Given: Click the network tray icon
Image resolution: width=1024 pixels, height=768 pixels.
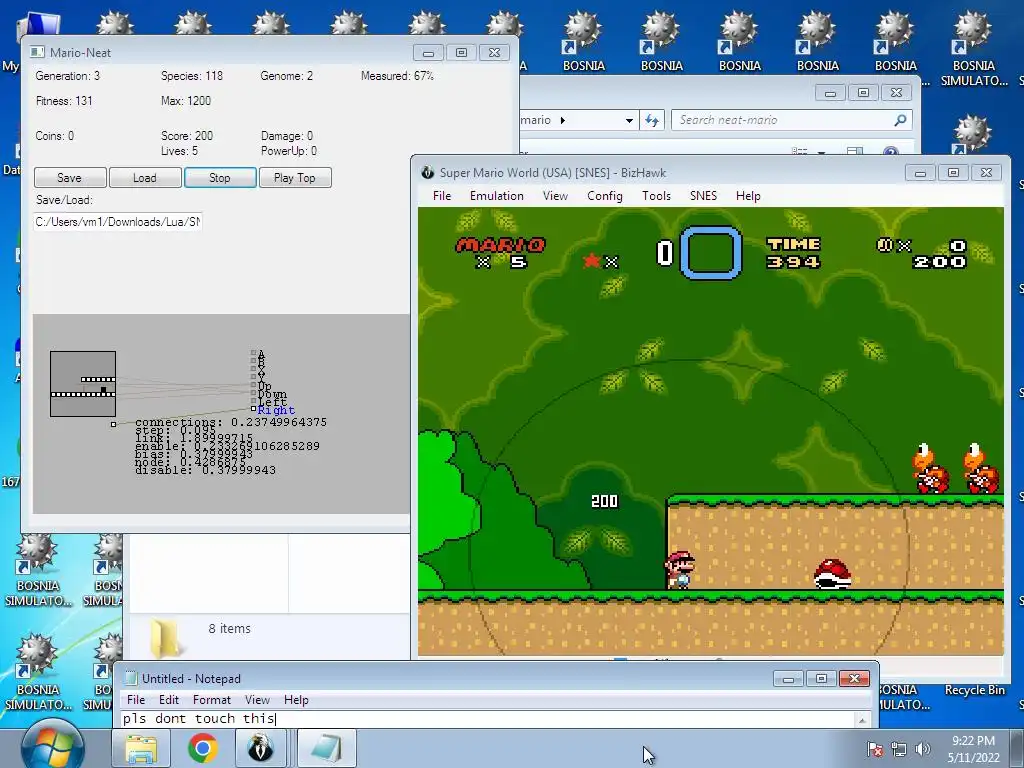Looking at the screenshot, I should click(x=899, y=749).
